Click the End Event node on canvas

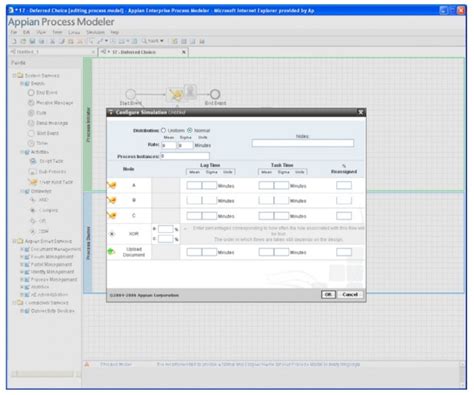point(215,94)
